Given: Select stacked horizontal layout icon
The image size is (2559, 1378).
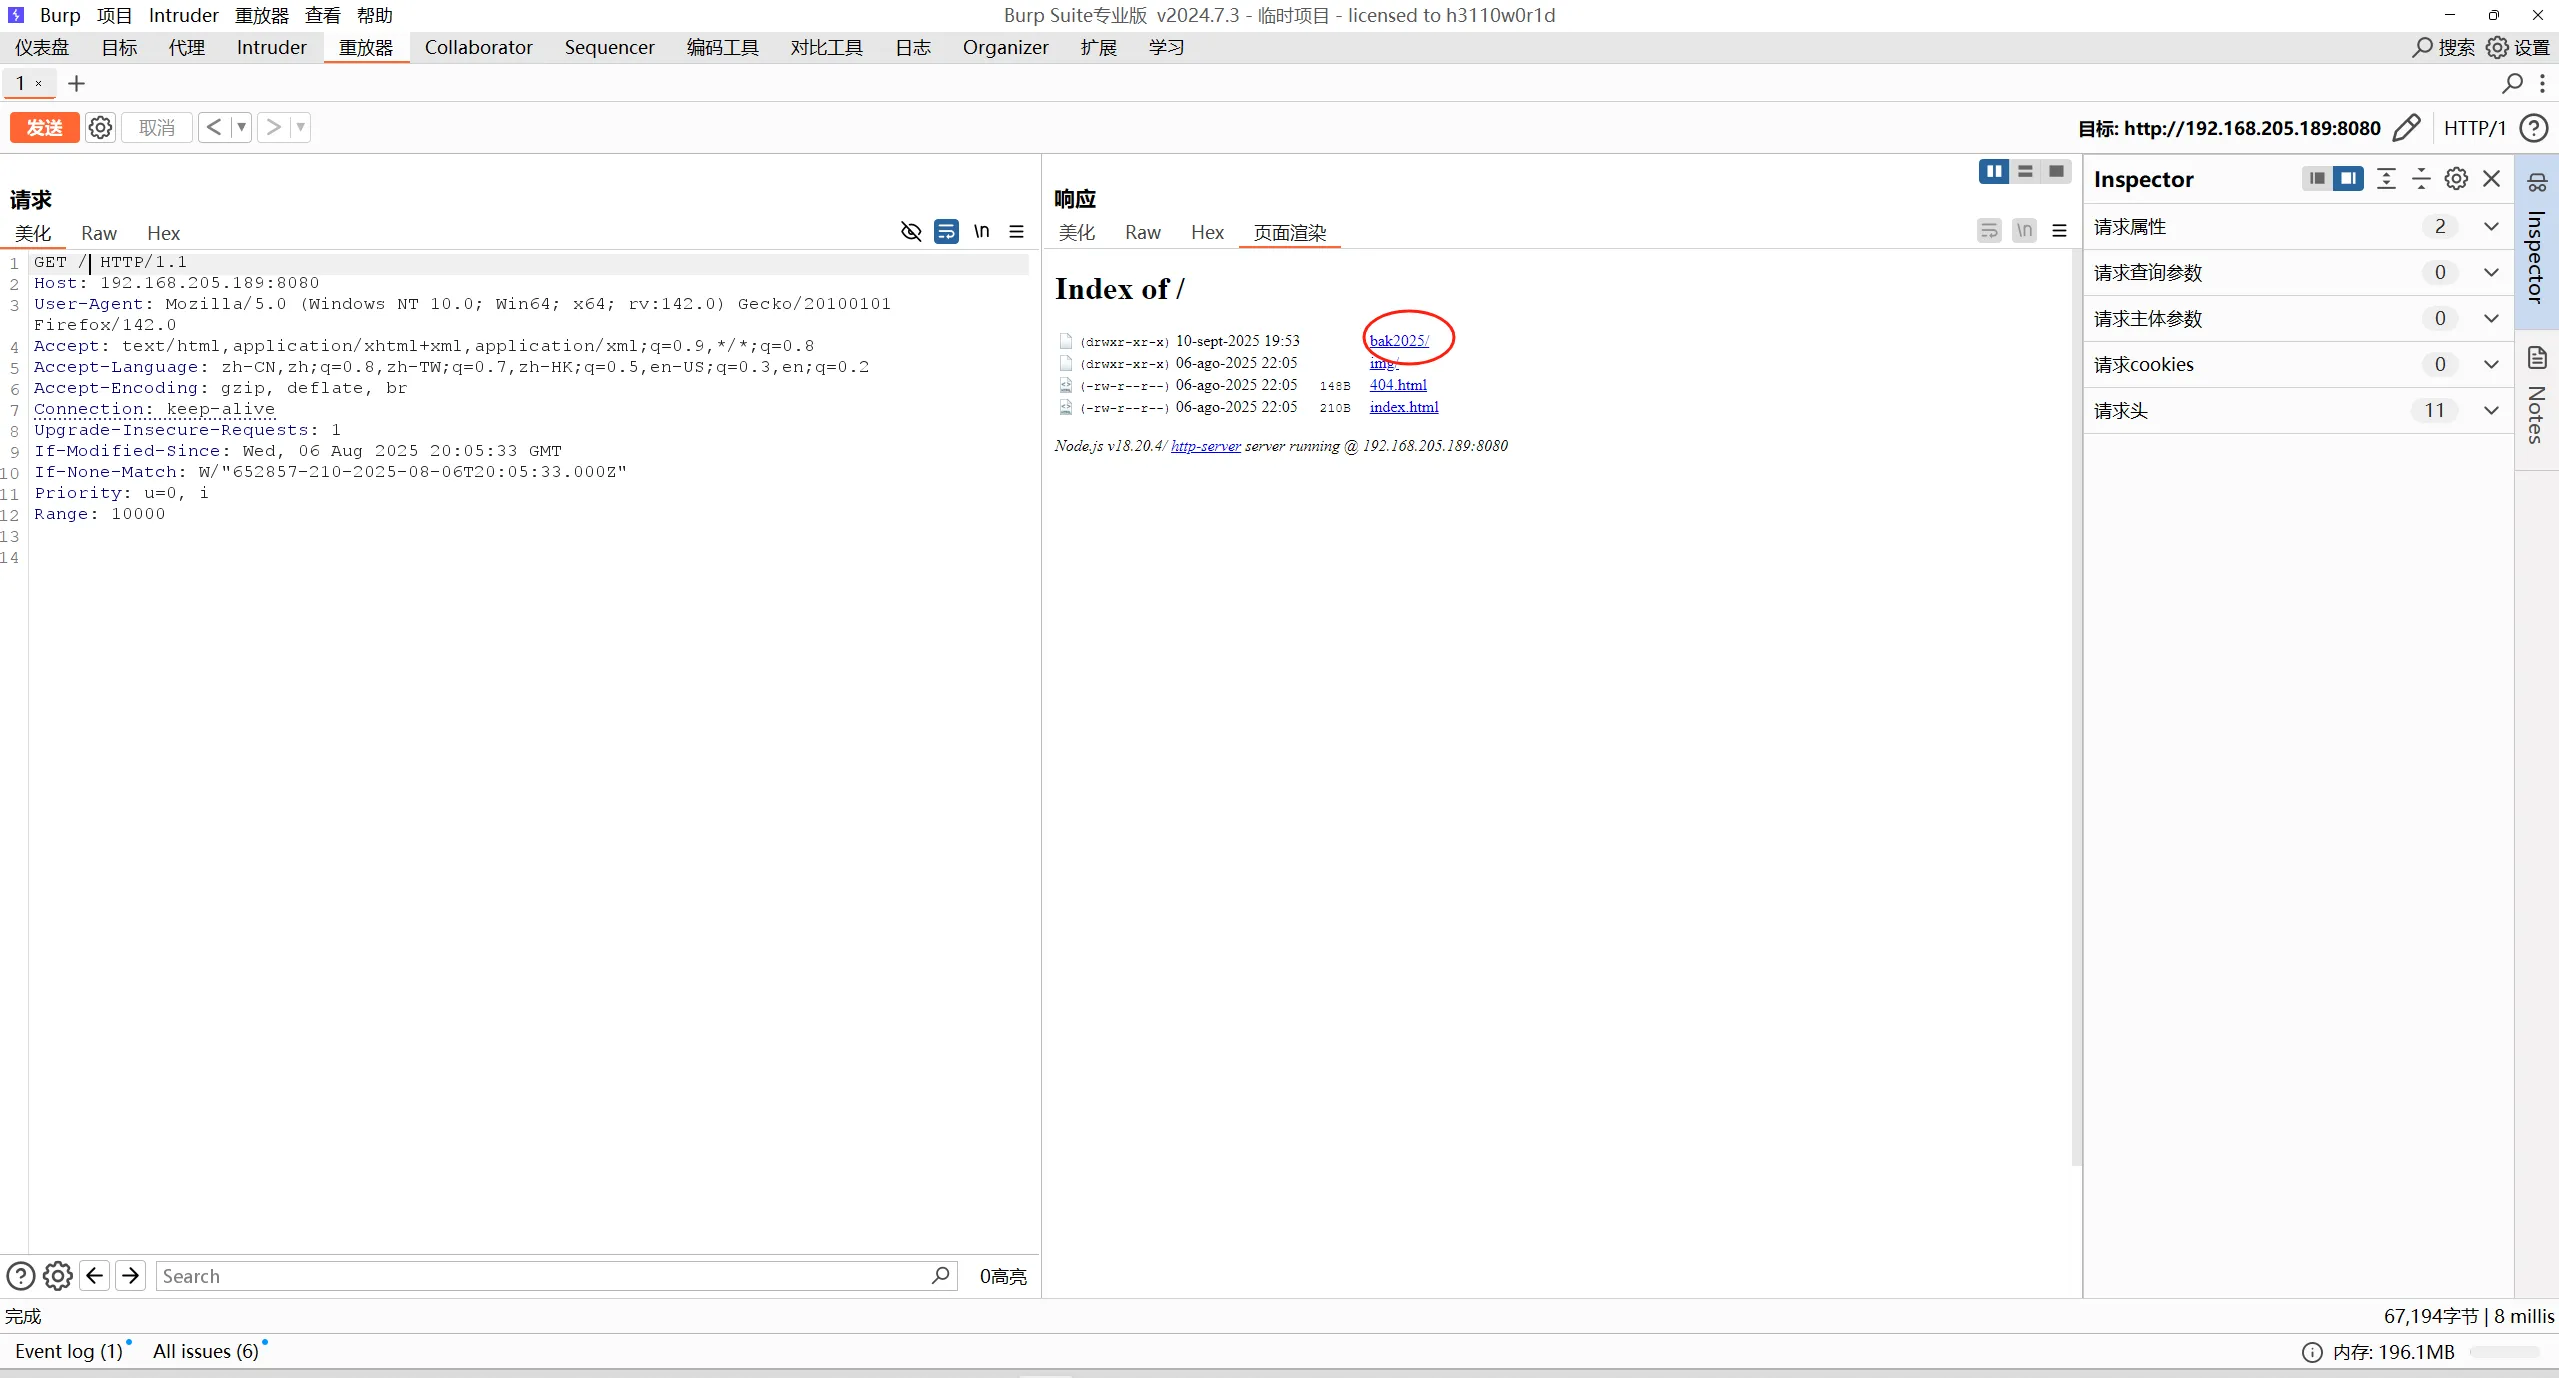Looking at the screenshot, I should [x=2025, y=172].
